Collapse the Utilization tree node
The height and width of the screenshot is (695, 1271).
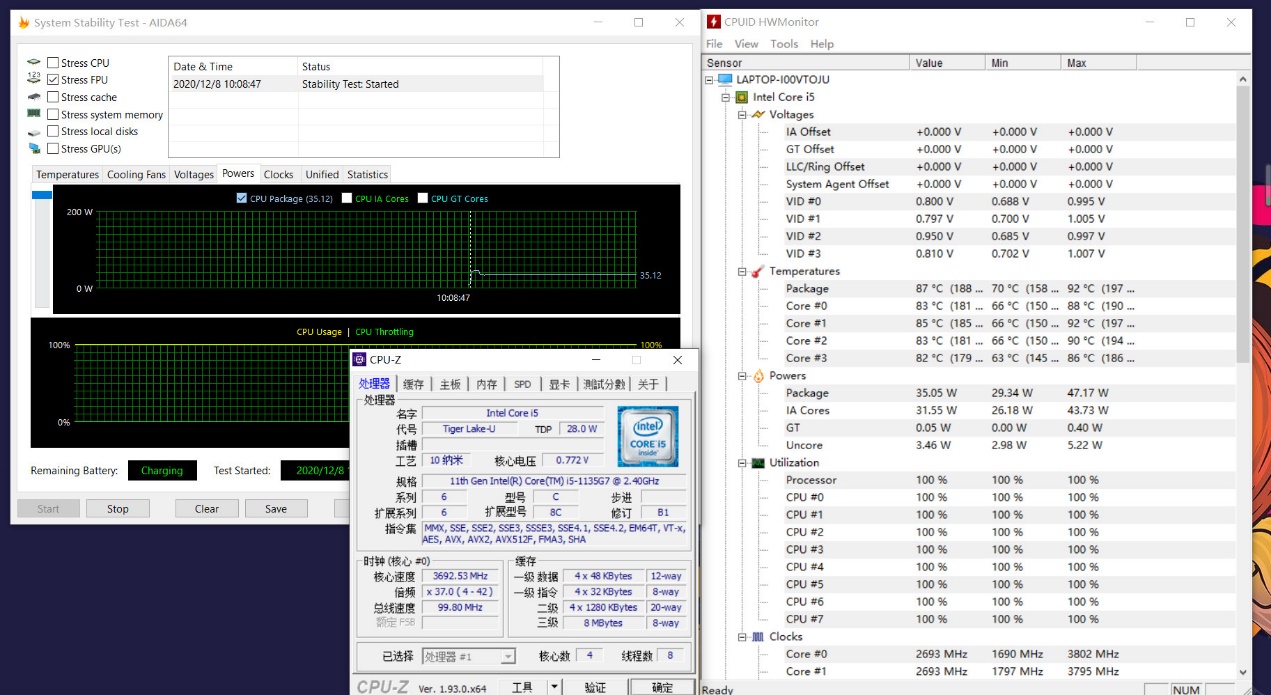[742, 463]
